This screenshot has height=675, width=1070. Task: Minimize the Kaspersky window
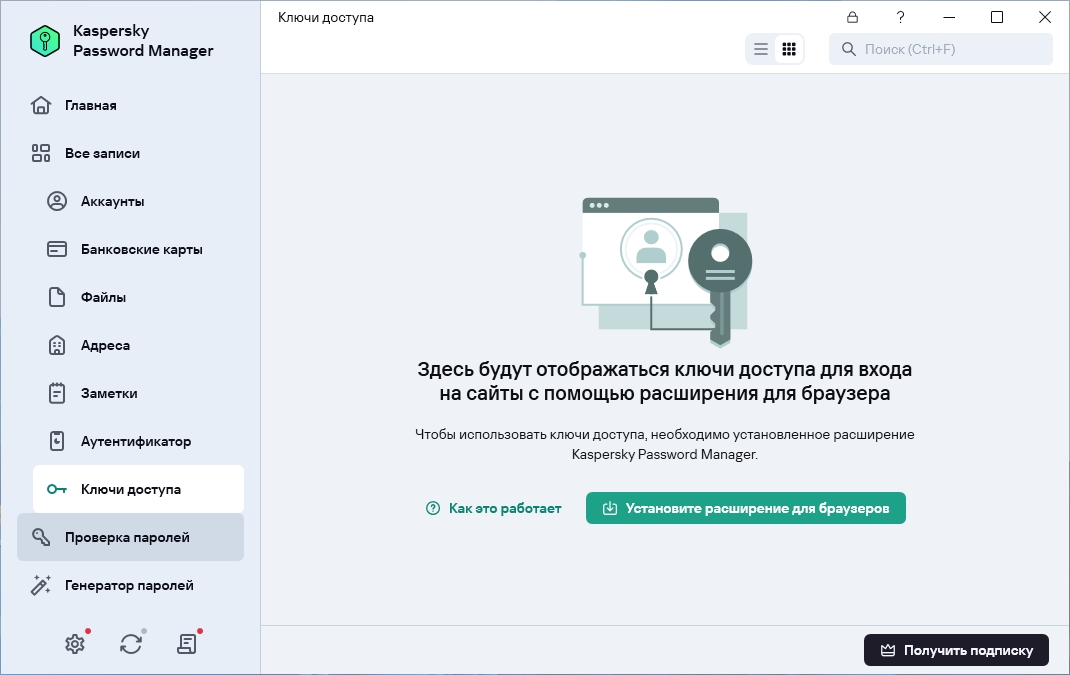[949, 17]
